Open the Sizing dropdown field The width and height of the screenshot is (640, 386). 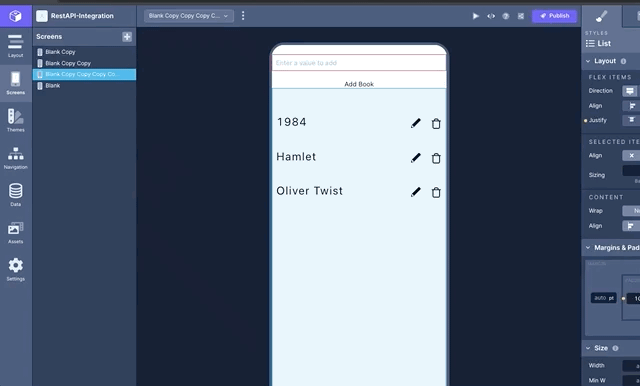tap(631, 171)
